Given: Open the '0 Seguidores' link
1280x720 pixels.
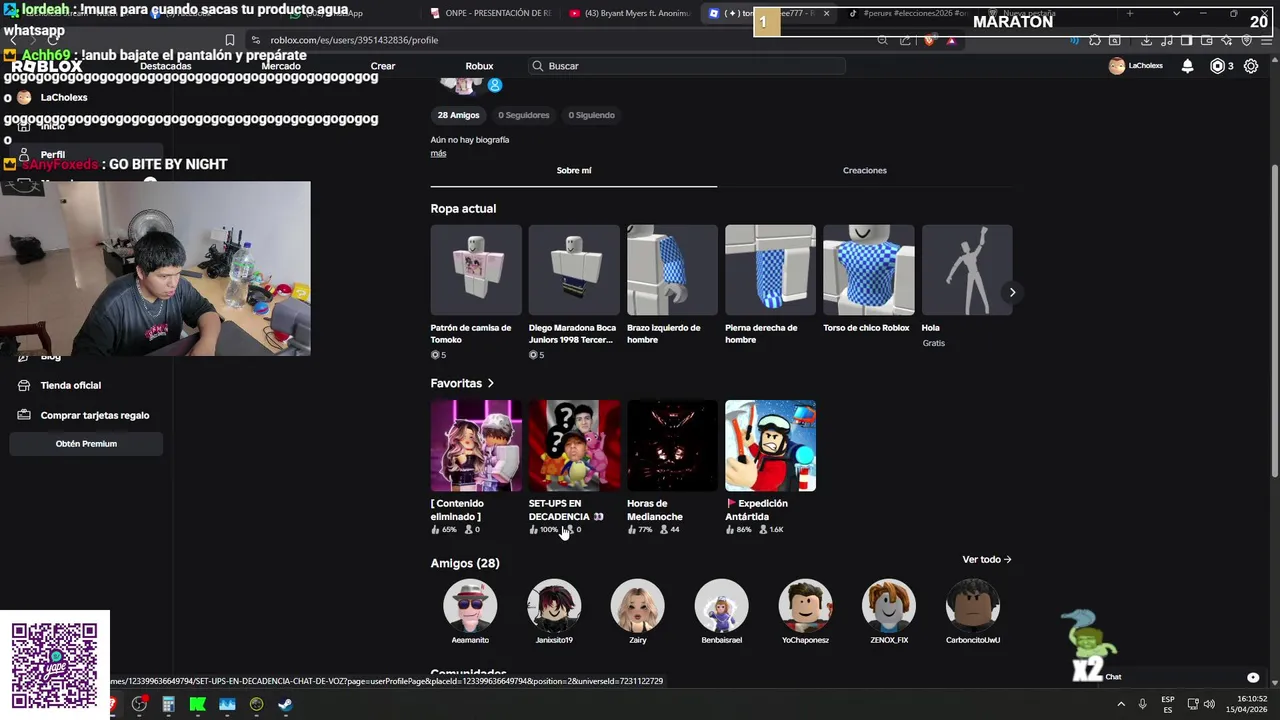Looking at the screenshot, I should (524, 115).
